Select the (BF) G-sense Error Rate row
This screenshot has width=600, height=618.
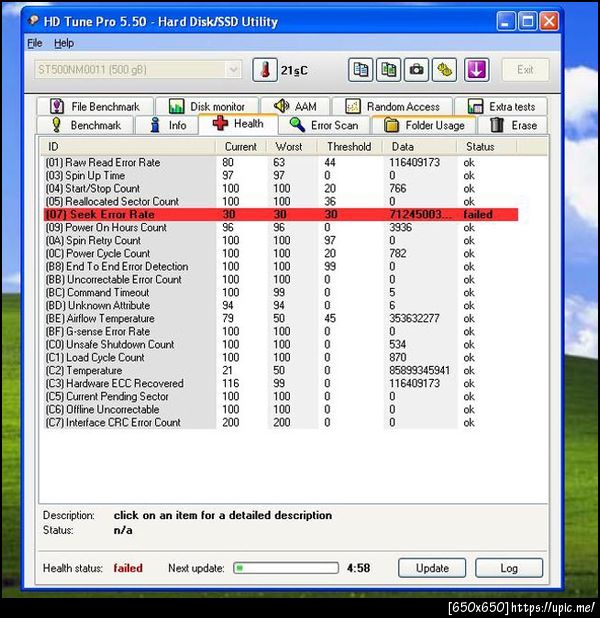tap(281, 331)
